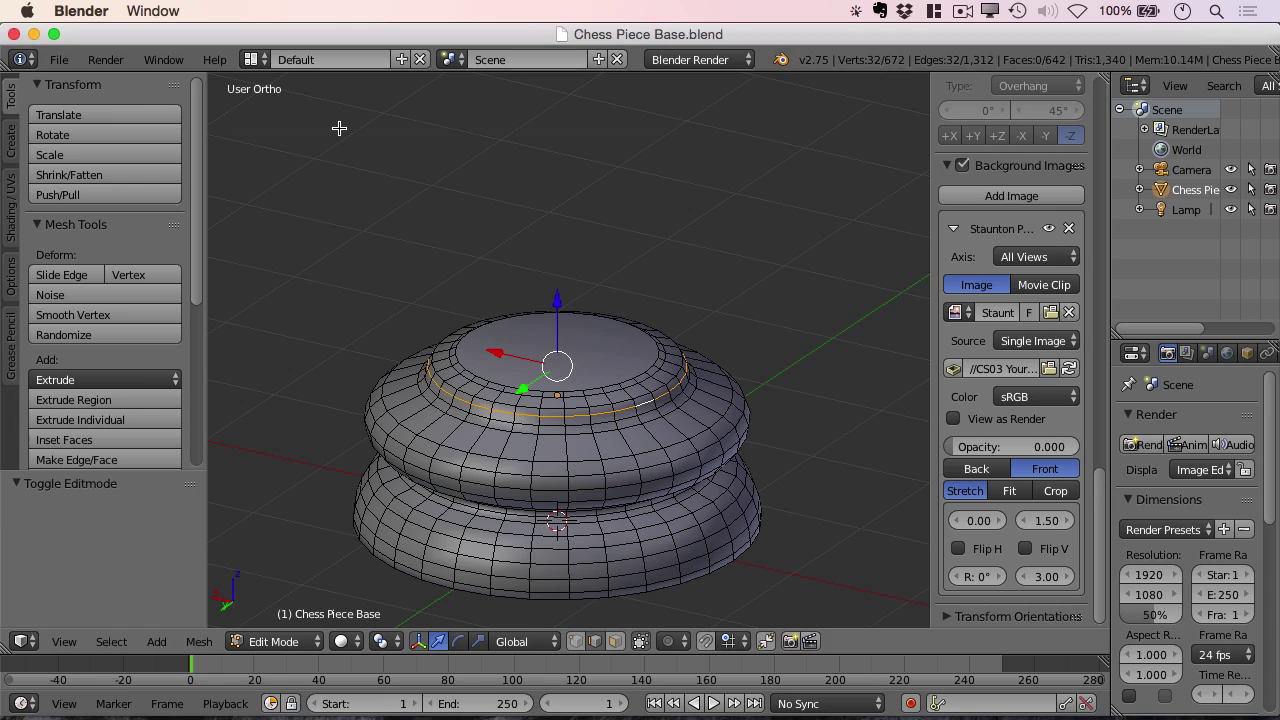Open Select menu in 3D view header
Viewport: 1280px width, 720px height.
111,641
